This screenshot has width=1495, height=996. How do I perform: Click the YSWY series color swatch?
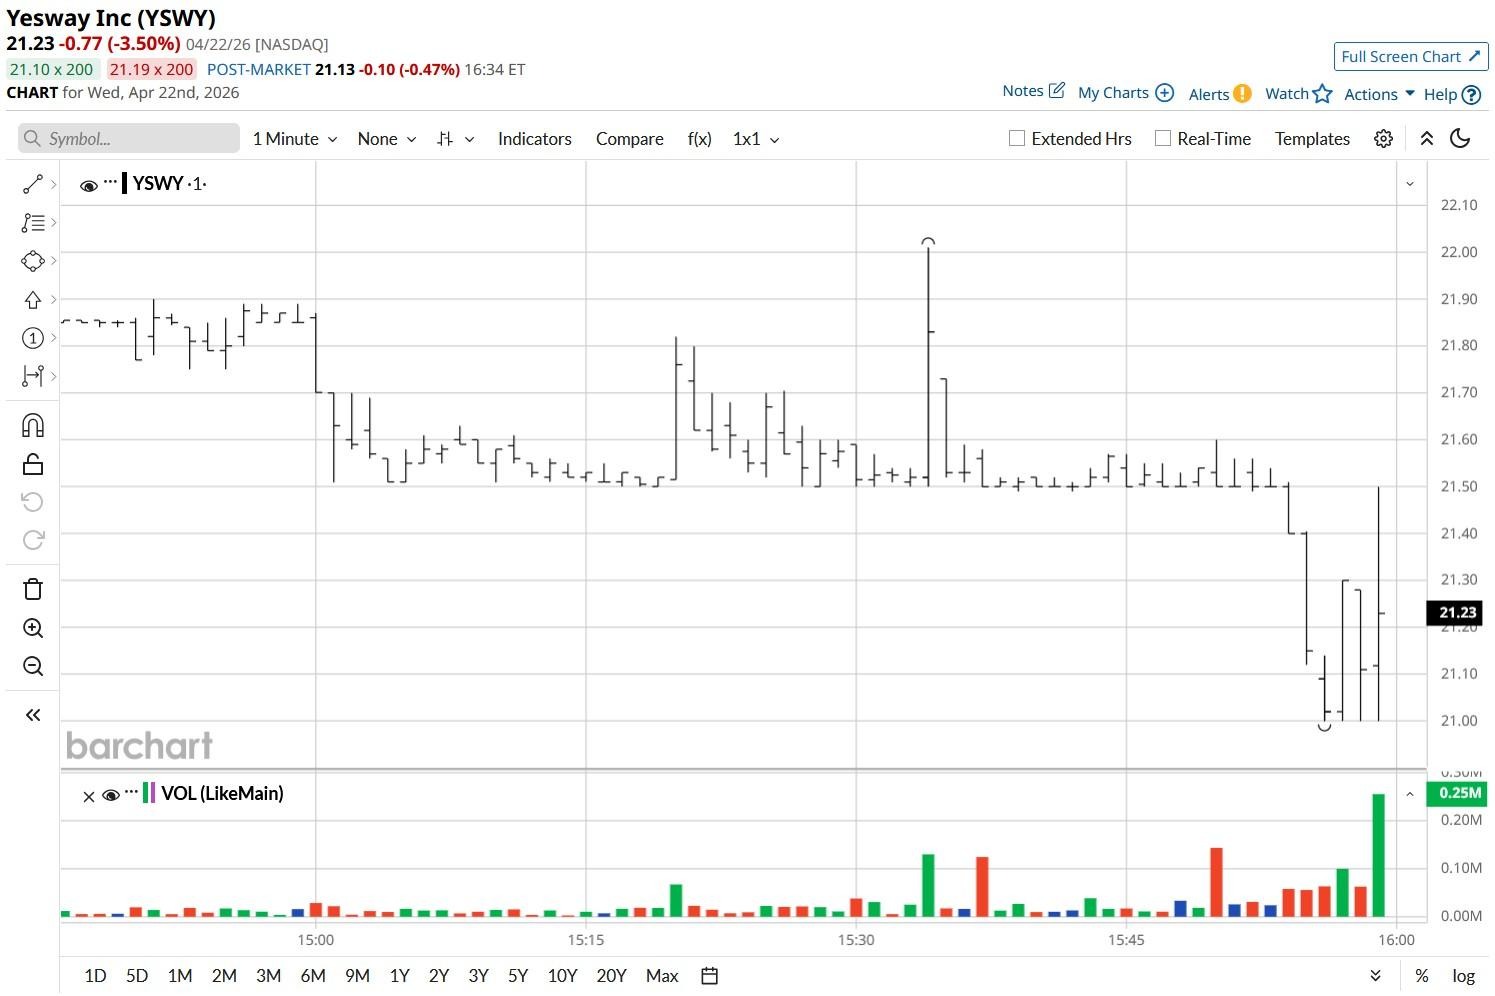pyautogui.click(x=124, y=183)
